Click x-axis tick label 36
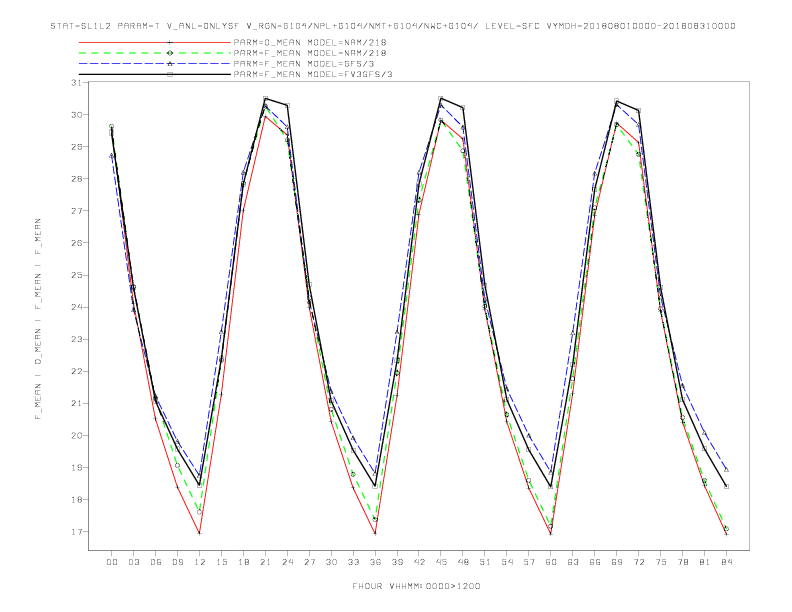This screenshot has height=612, width=792. coord(375,562)
